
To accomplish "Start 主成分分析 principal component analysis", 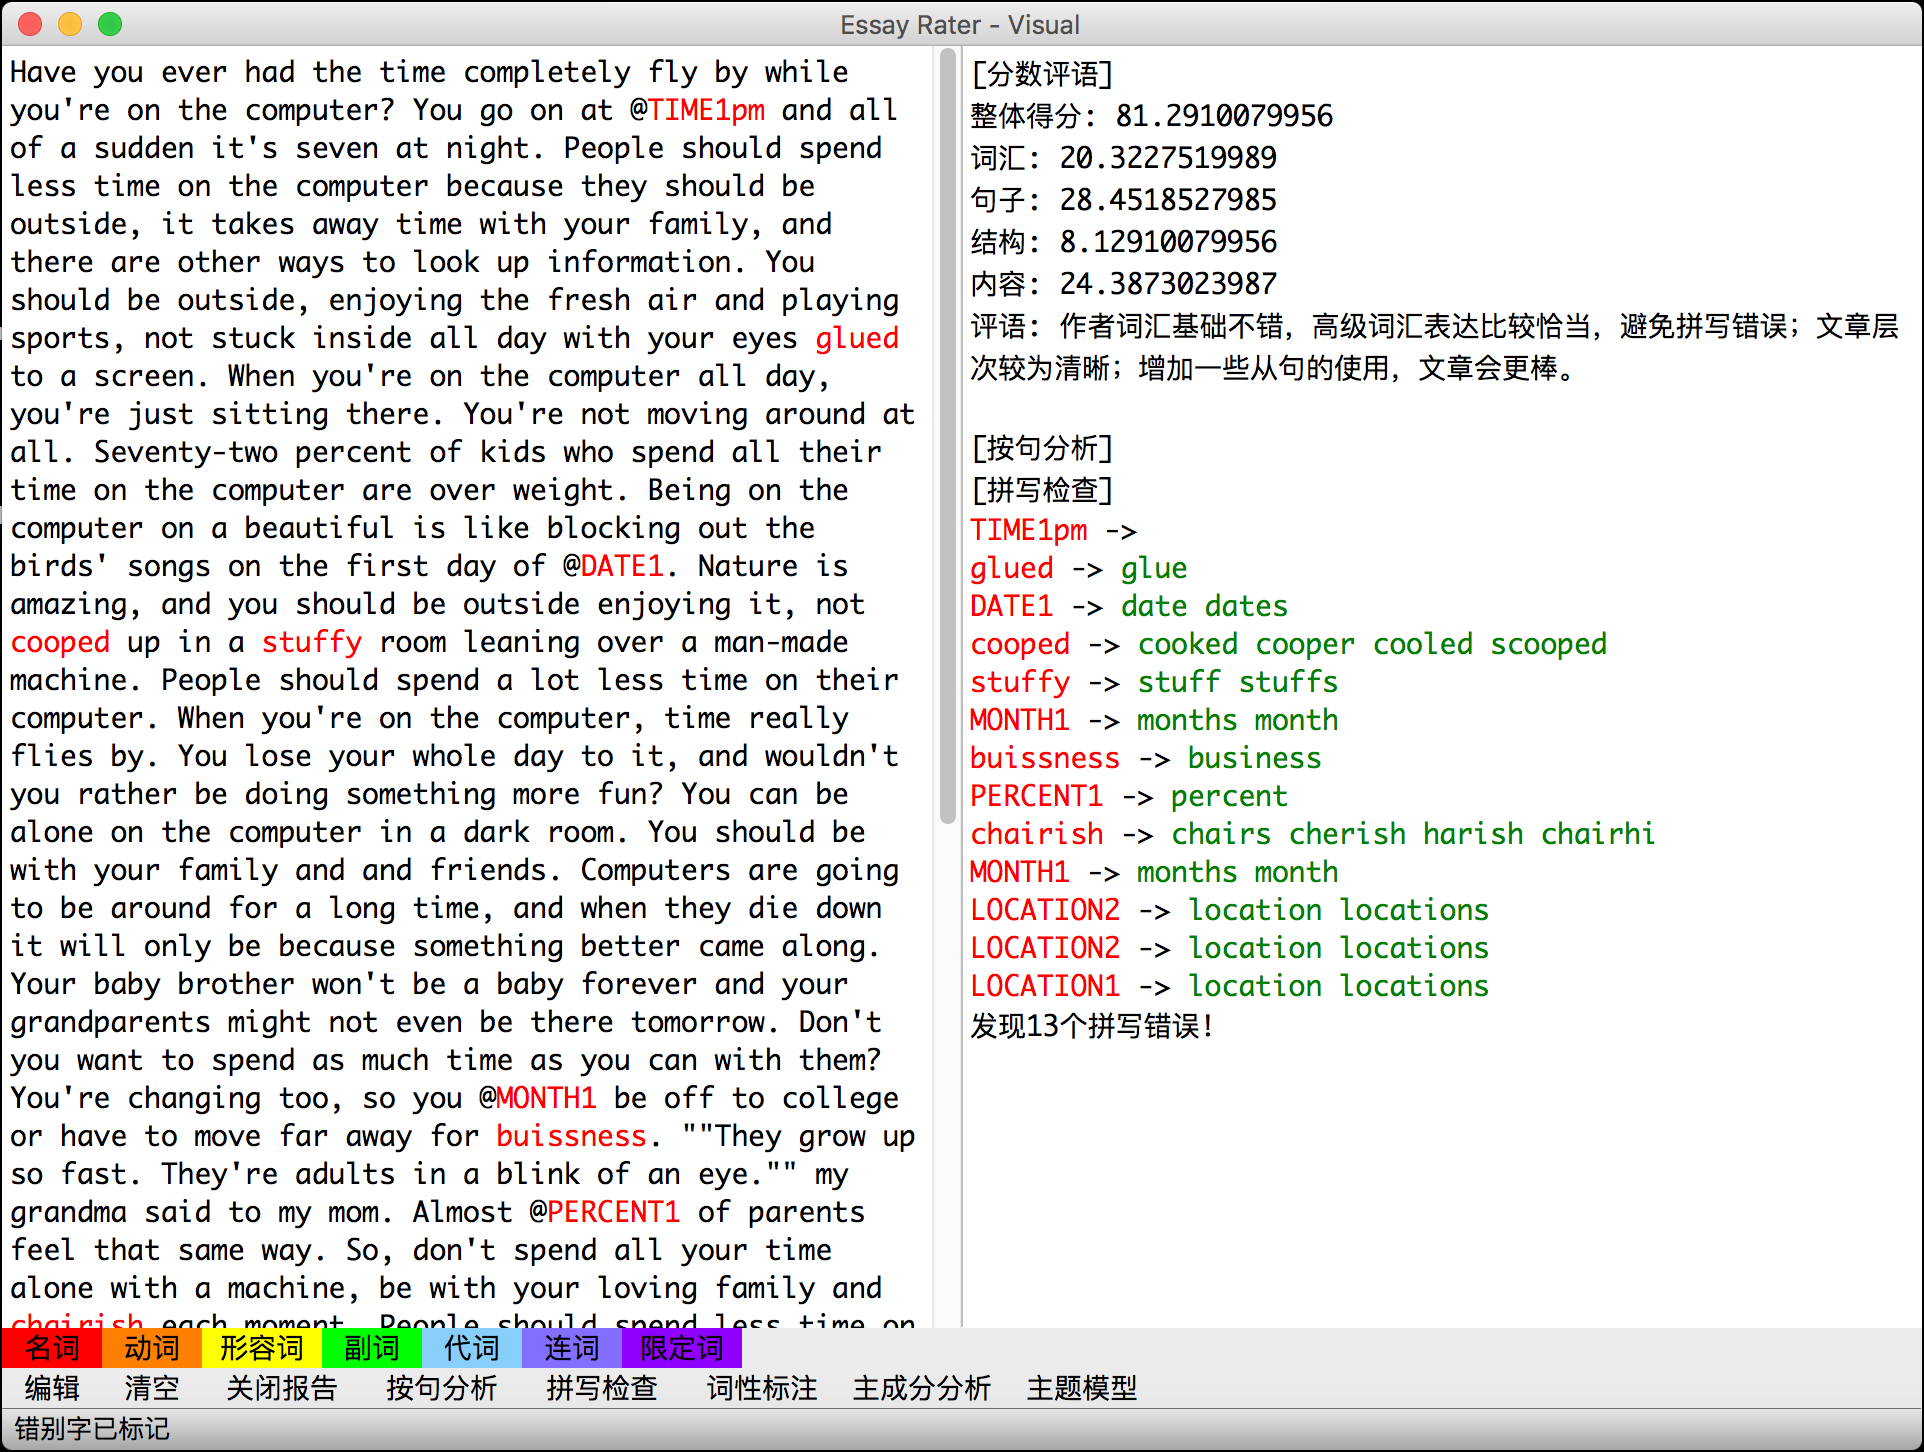I will (921, 1388).
